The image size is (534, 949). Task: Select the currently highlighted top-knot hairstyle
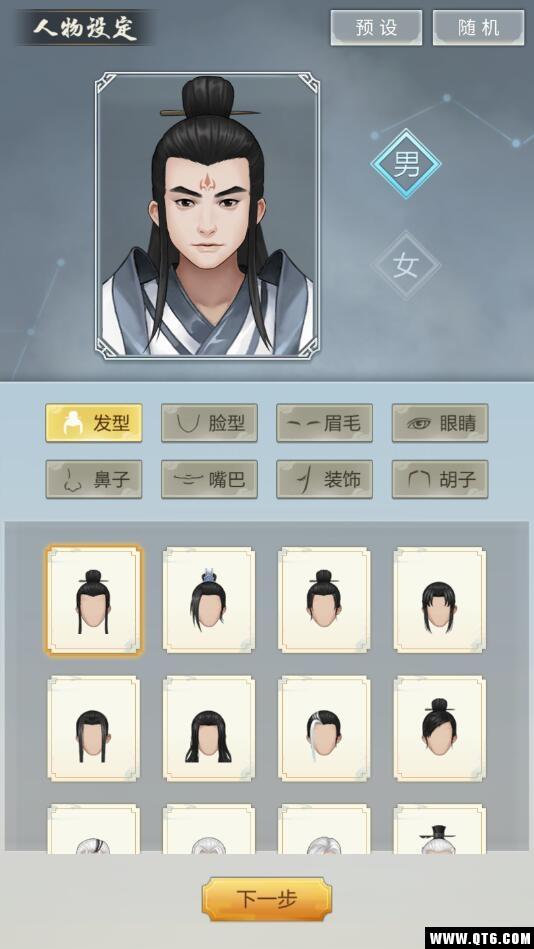pyautogui.click(x=94, y=600)
